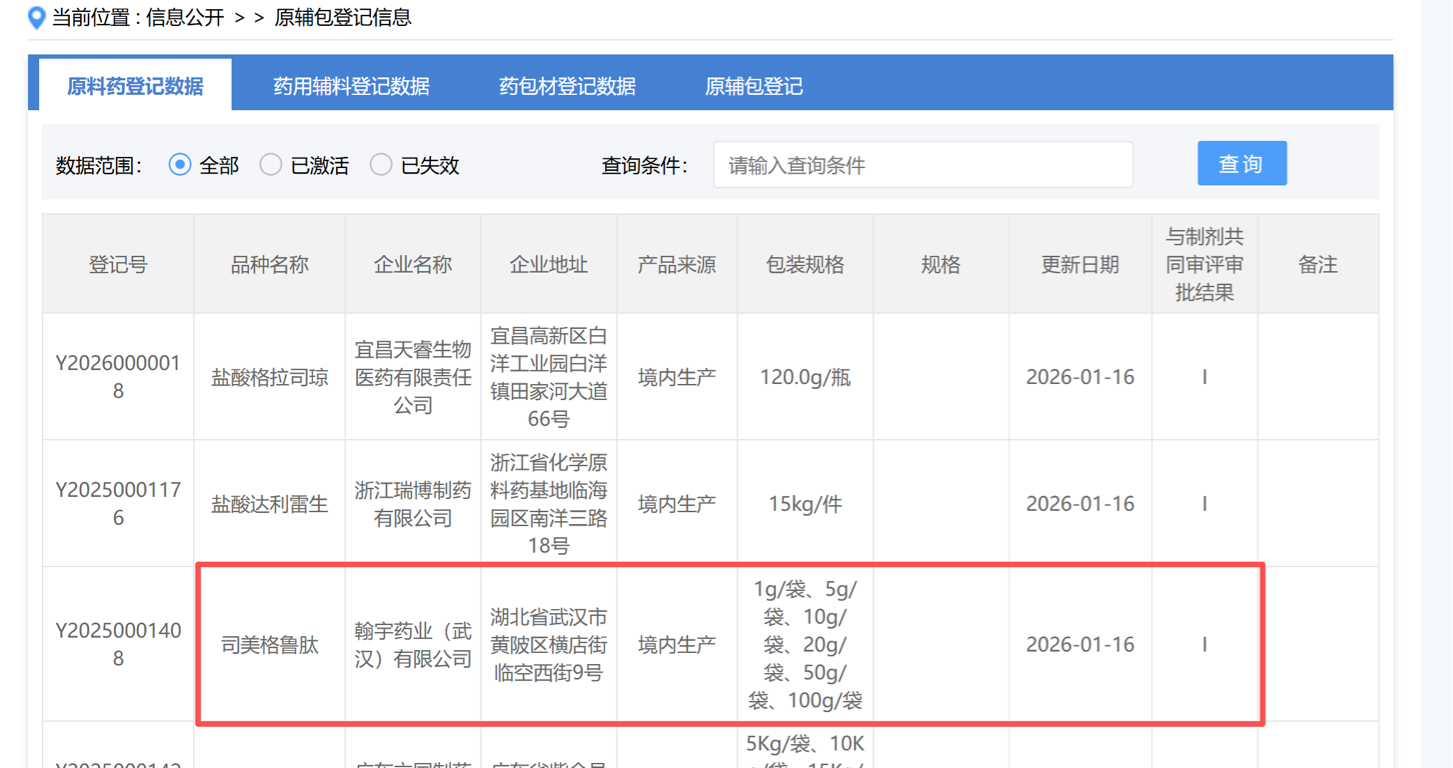Click registration number Y20250001176

click(x=118, y=504)
